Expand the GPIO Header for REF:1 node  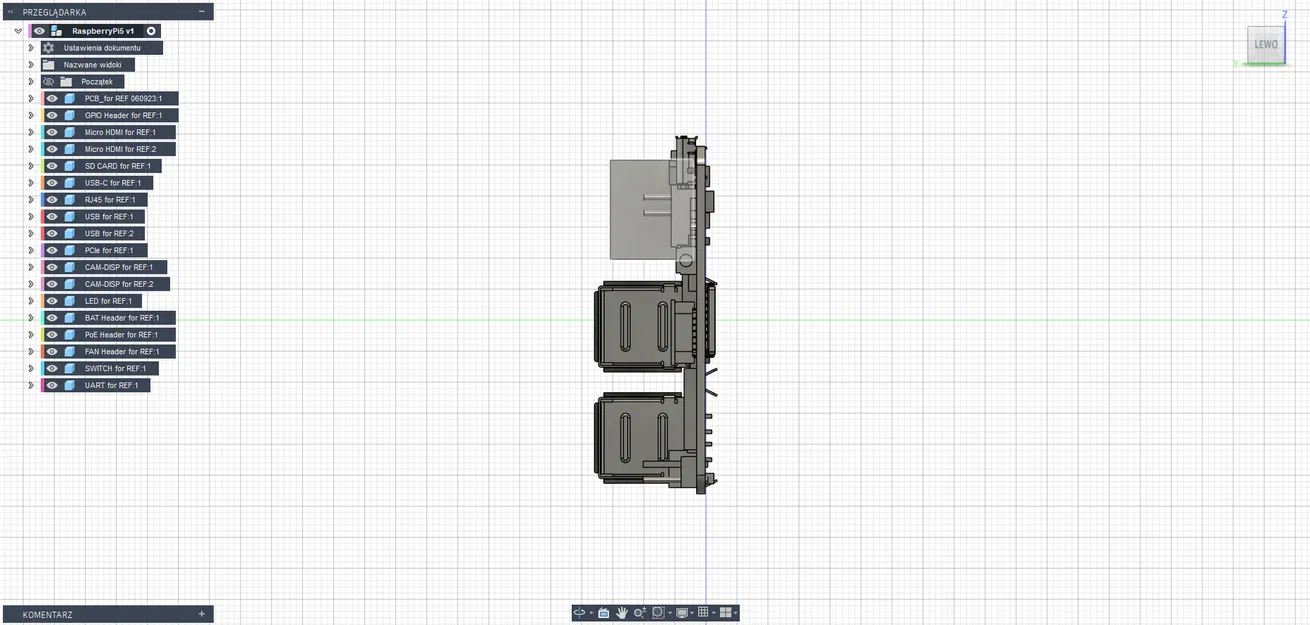[29, 115]
